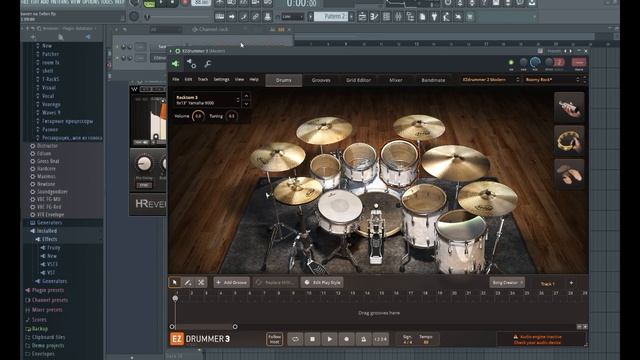
Task: Open Song Creator
Action: [x=507, y=282]
